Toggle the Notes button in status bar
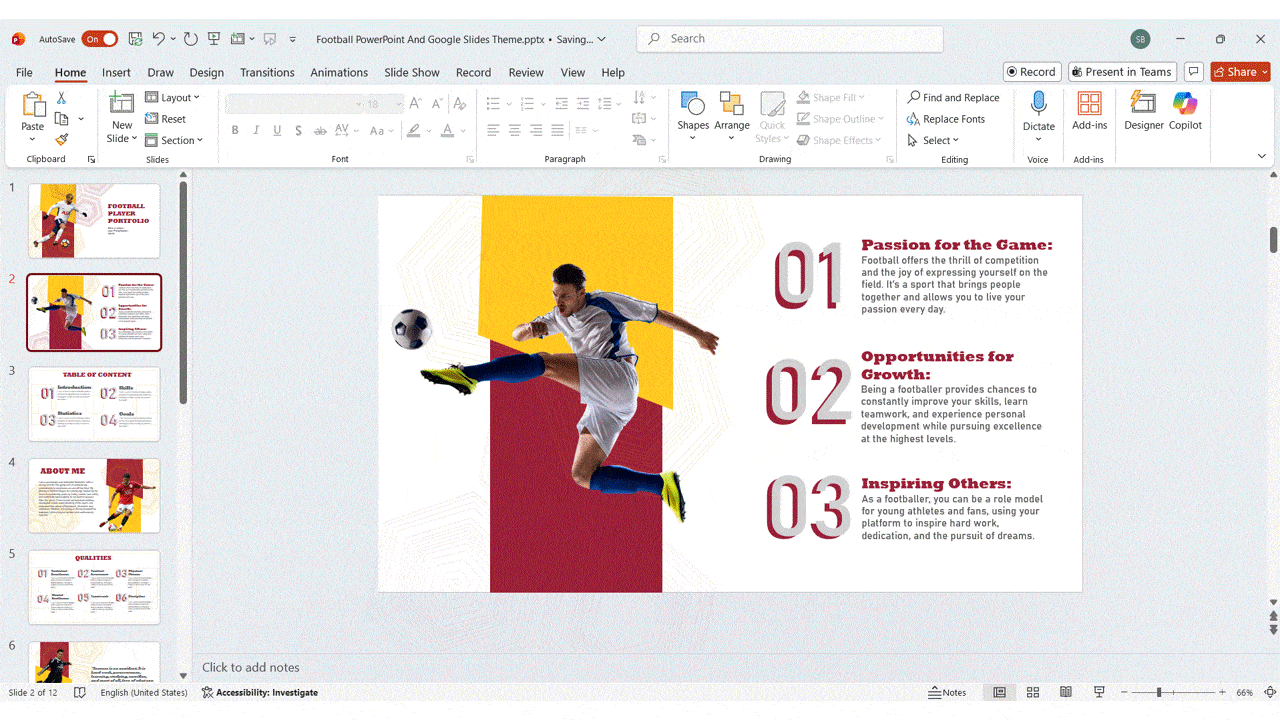The image size is (1280, 720). click(x=946, y=691)
